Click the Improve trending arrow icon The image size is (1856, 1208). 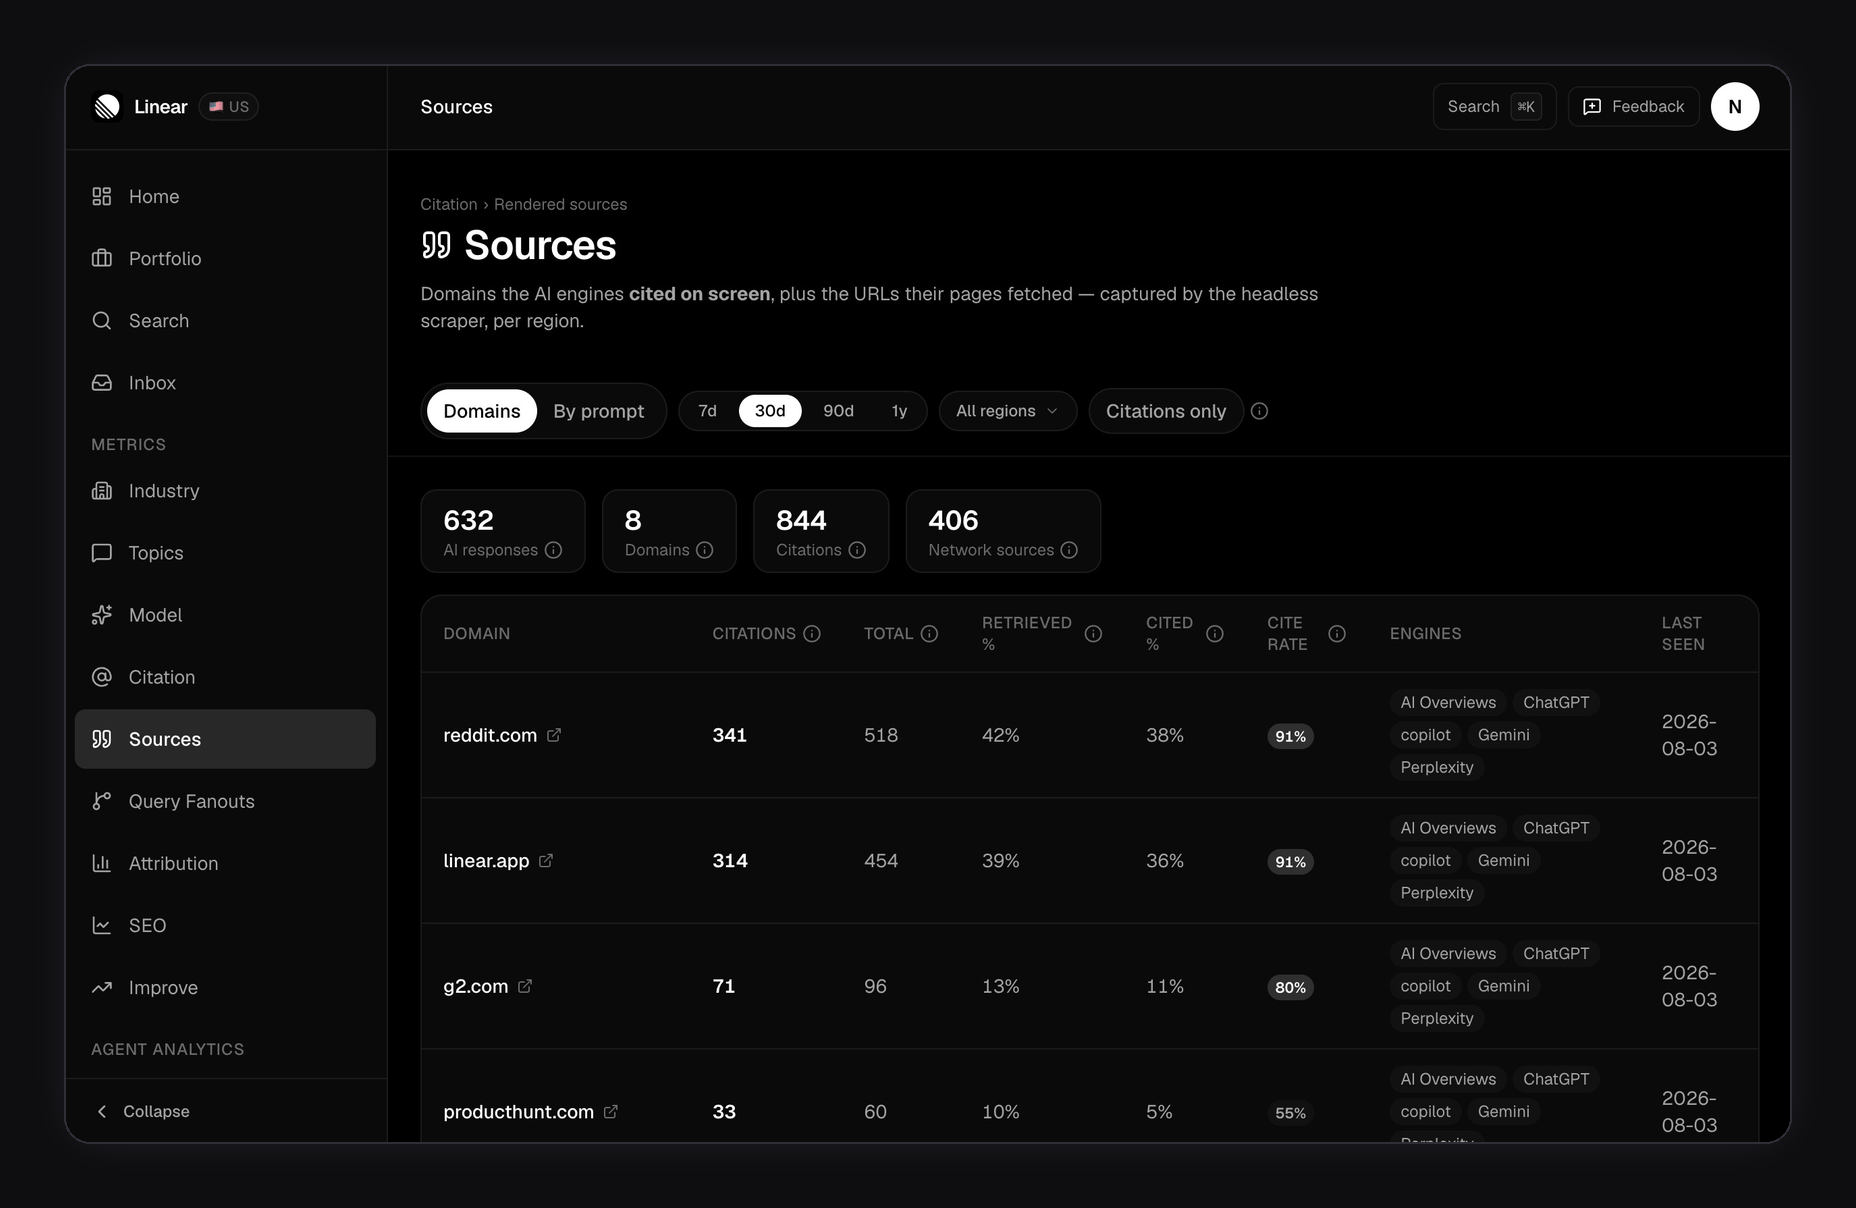102,986
